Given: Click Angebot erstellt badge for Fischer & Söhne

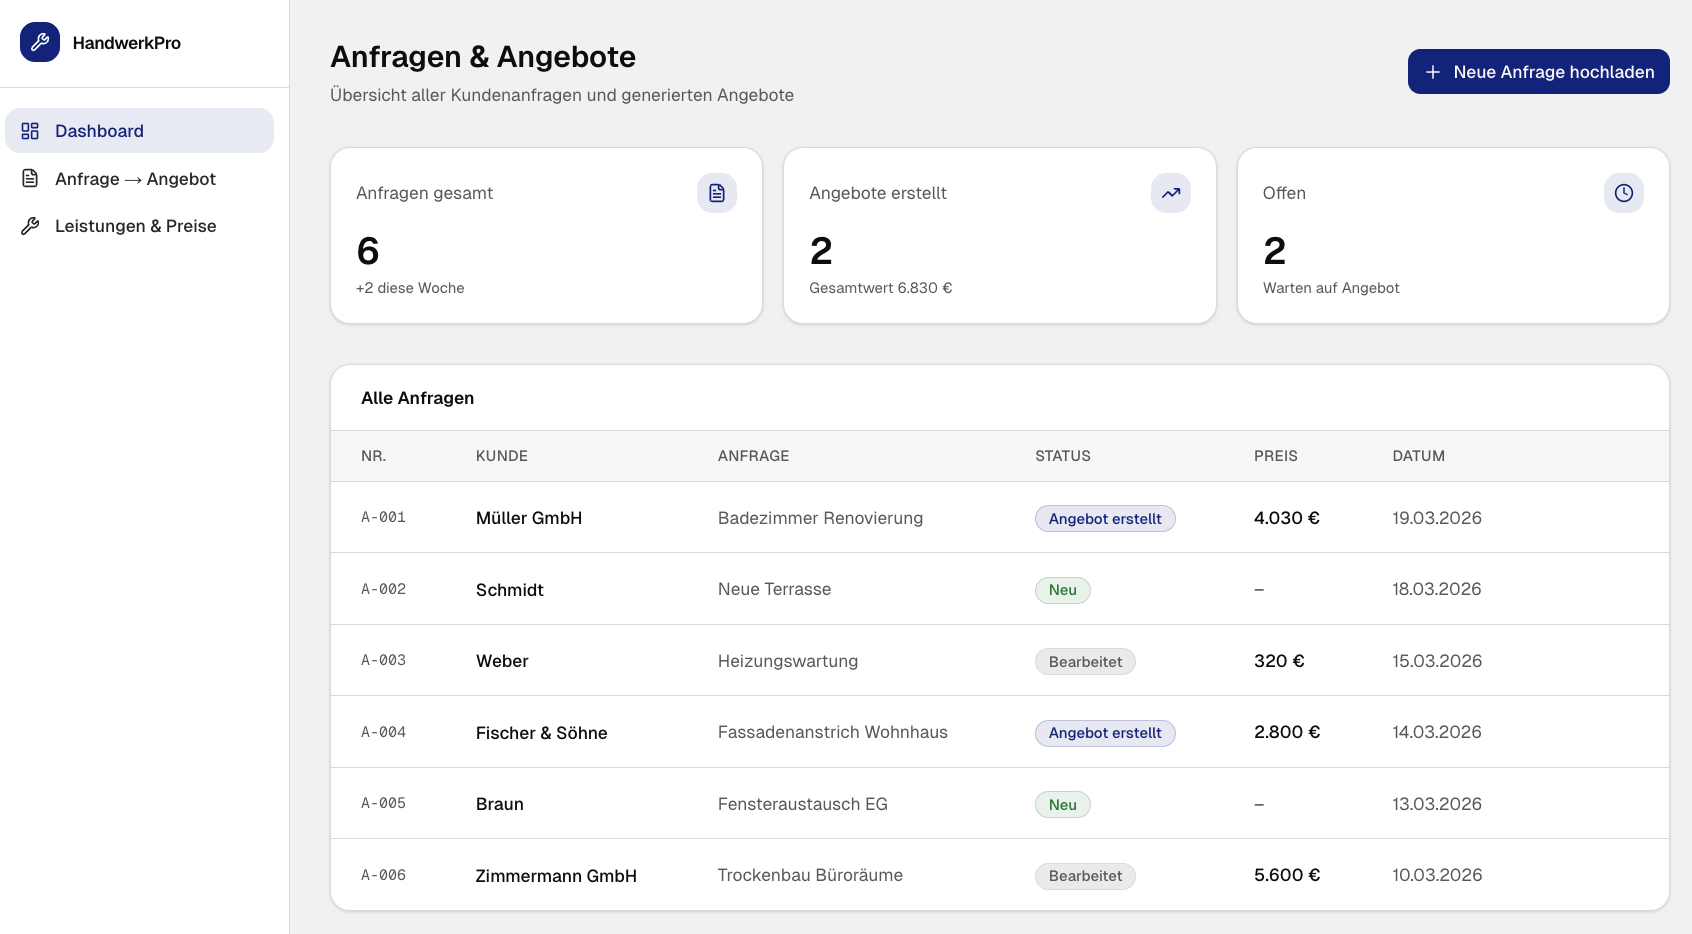Looking at the screenshot, I should [x=1104, y=733].
